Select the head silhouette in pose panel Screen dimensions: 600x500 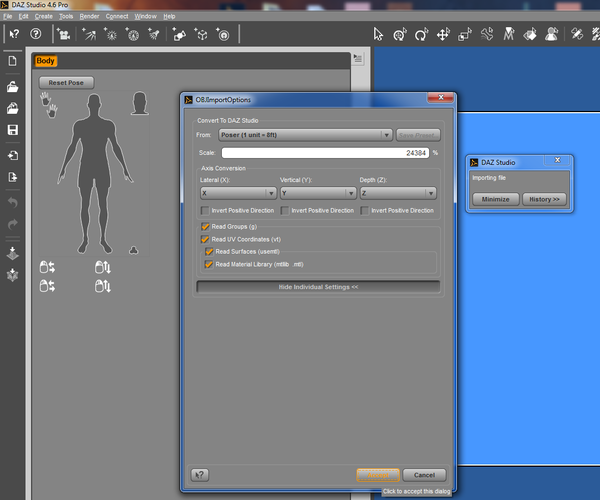point(139,103)
